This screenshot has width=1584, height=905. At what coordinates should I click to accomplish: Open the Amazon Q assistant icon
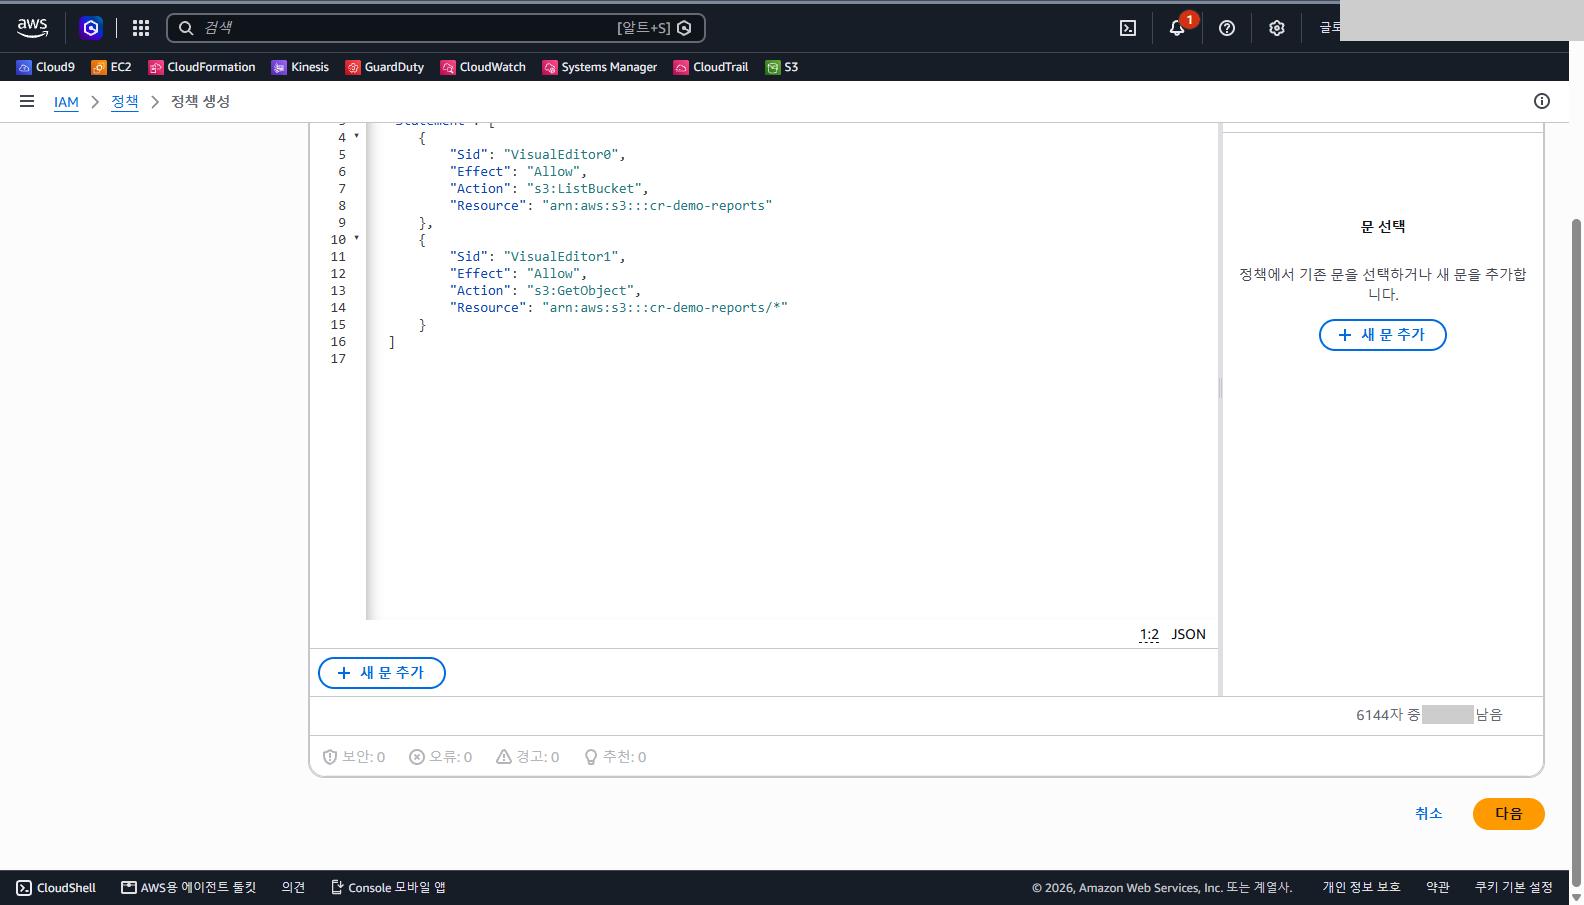pos(91,28)
